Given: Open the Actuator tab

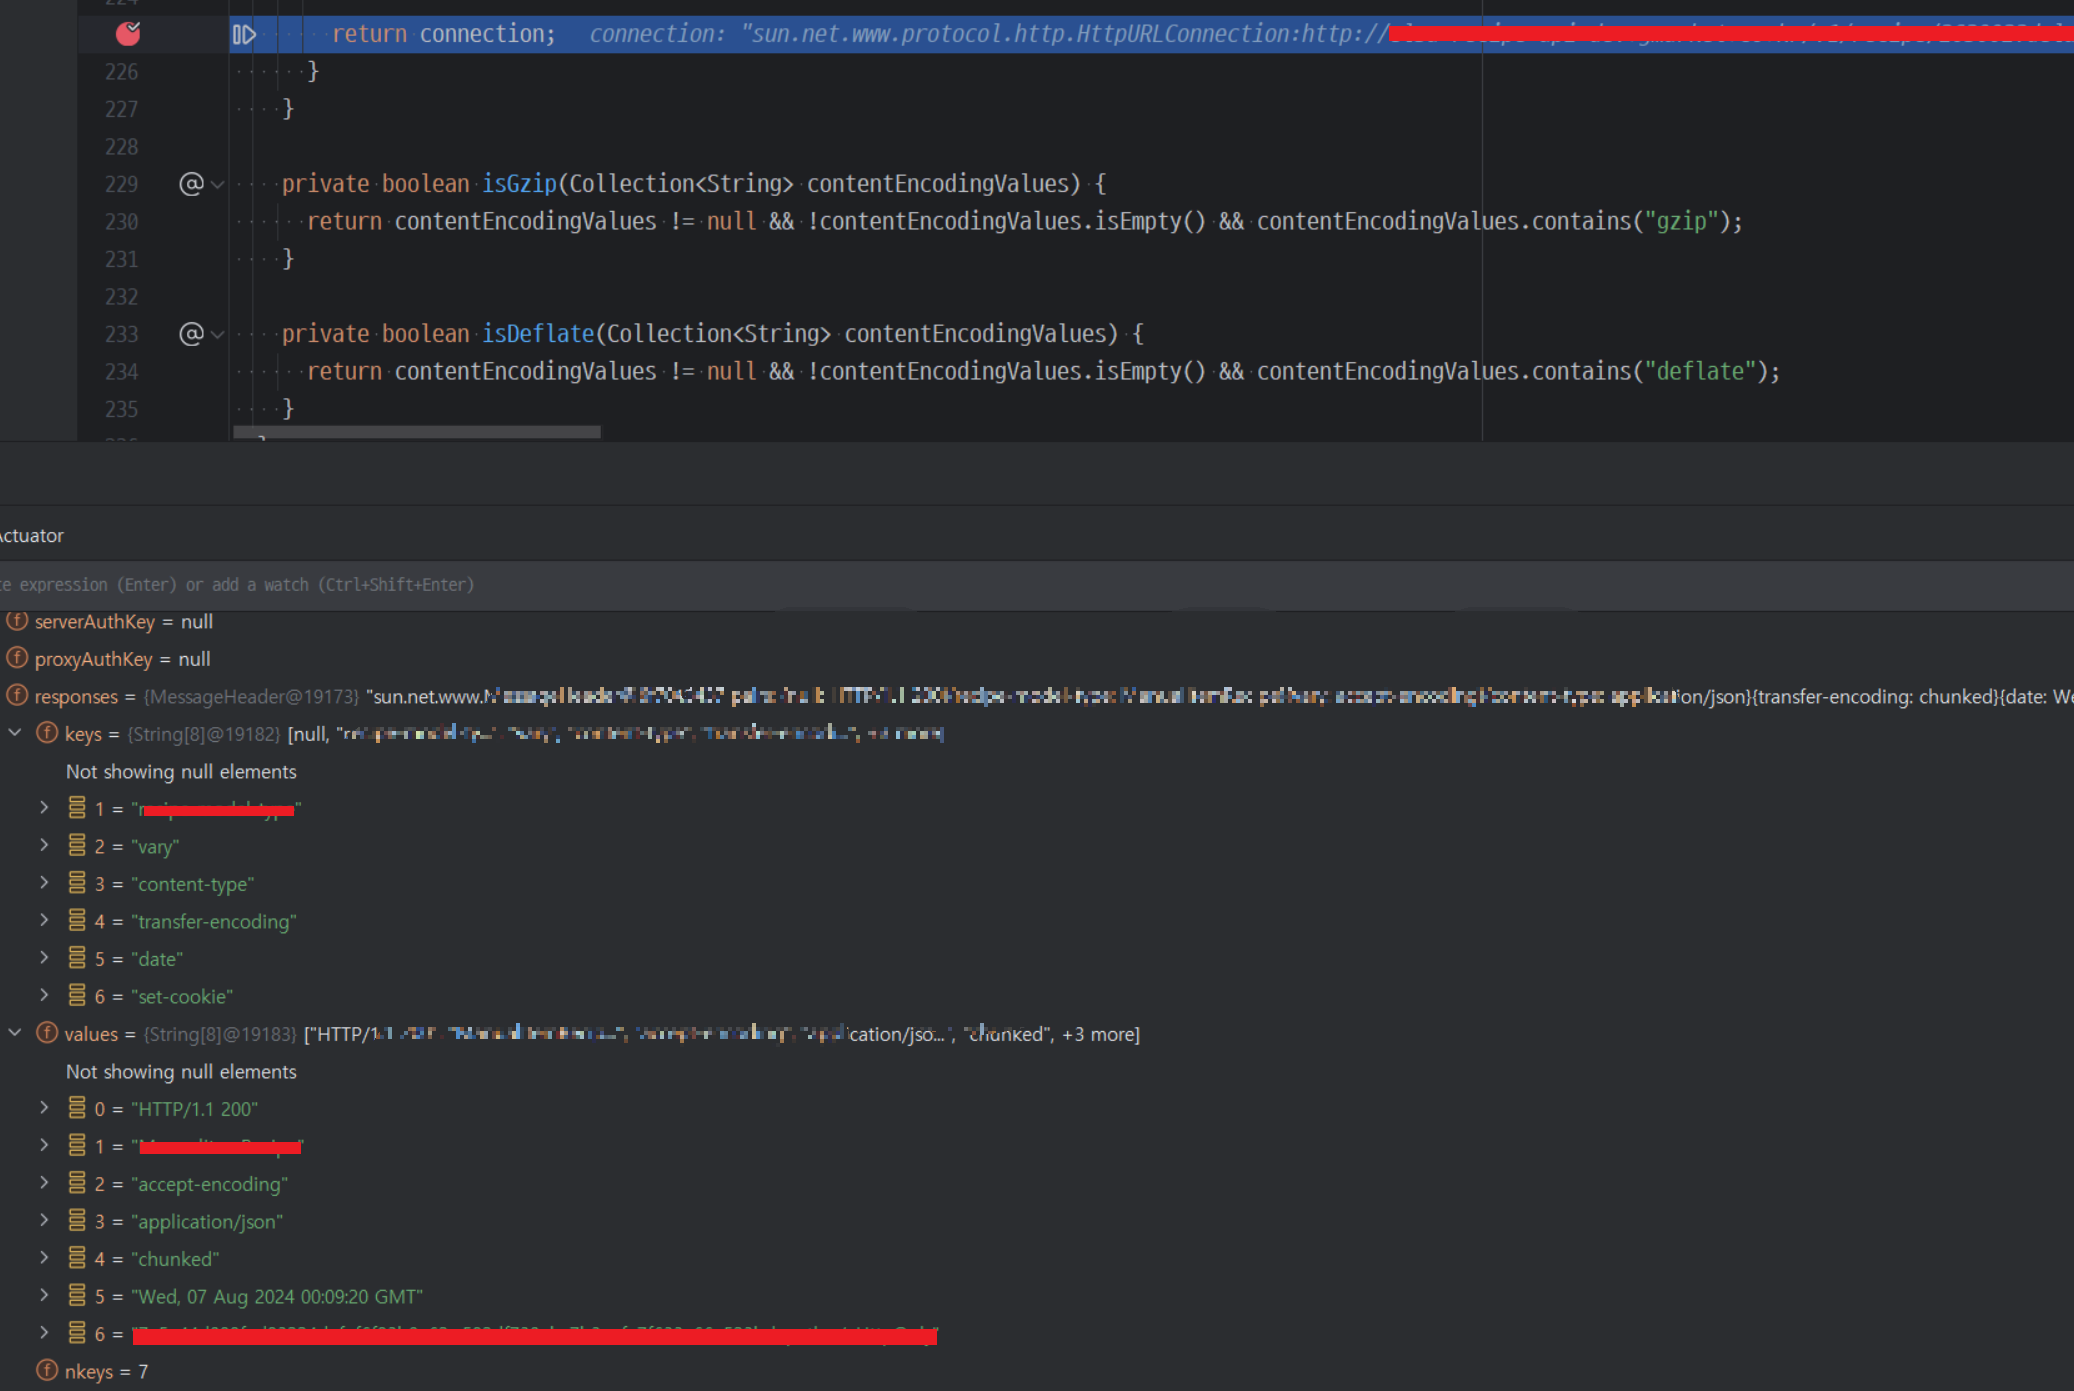Looking at the screenshot, I should pyautogui.click(x=32, y=536).
